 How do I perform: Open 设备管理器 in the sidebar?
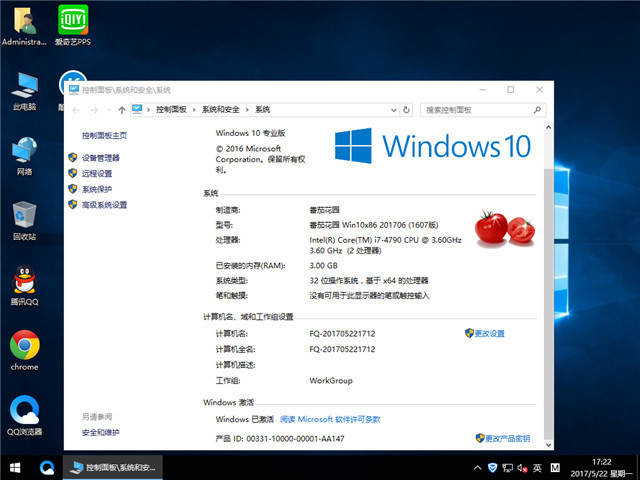[100, 158]
